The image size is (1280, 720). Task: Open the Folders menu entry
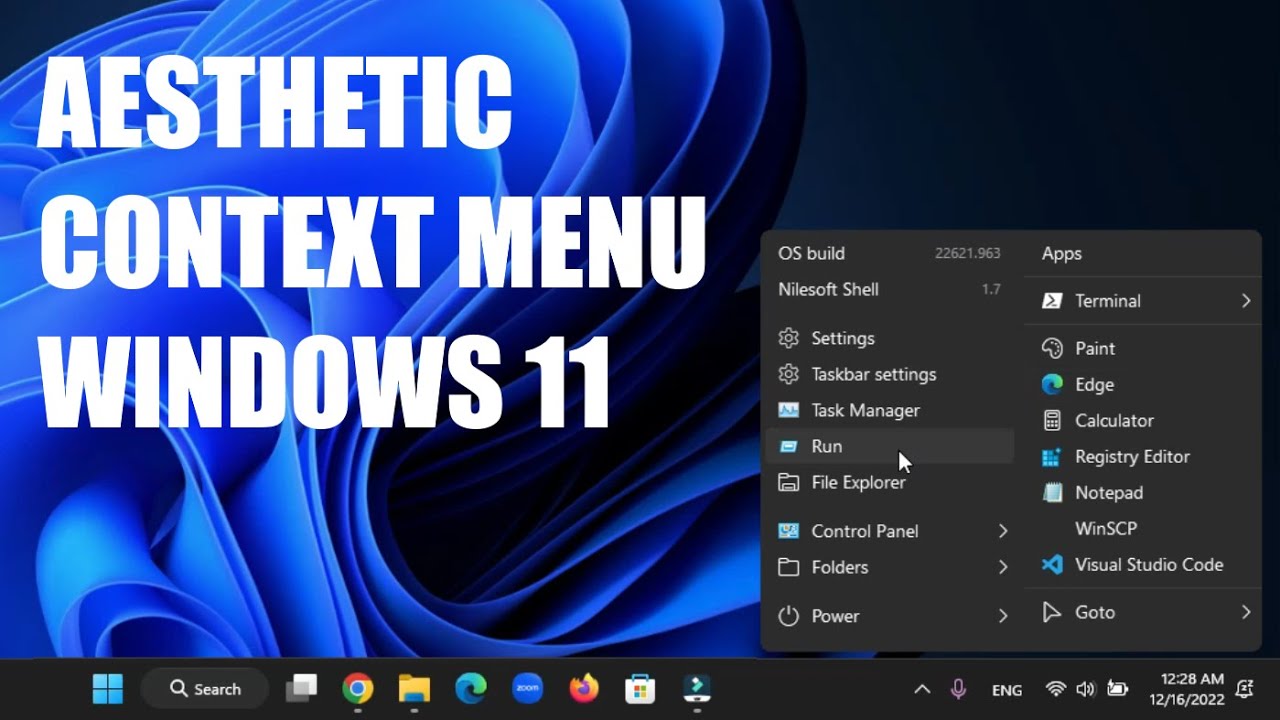point(890,567)
